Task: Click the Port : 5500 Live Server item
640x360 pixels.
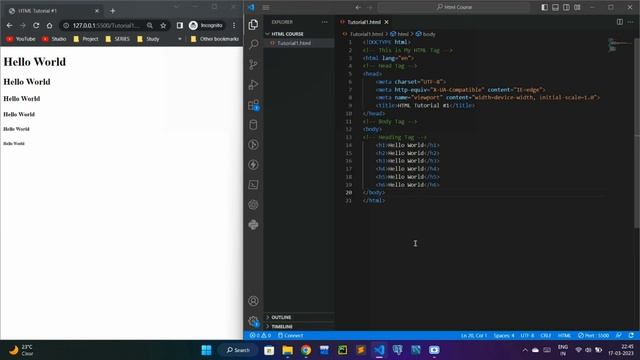Action: point(593,336)
